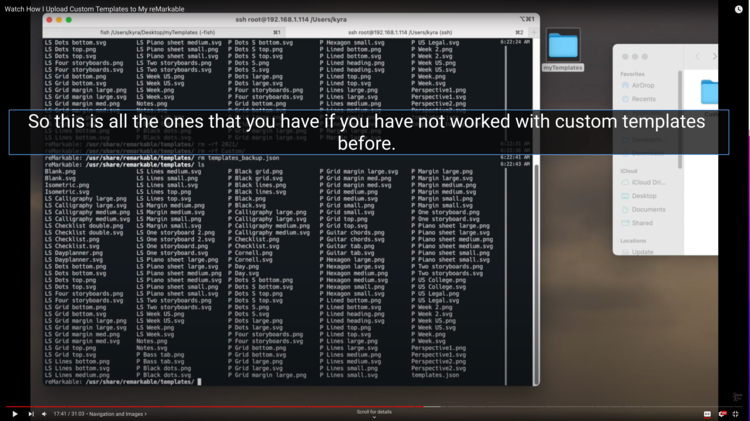Image resolution: width=750 pixels, height=421 pixels.
Task: Click 'P Margin large.png' file name
Action: coord(442,171)
